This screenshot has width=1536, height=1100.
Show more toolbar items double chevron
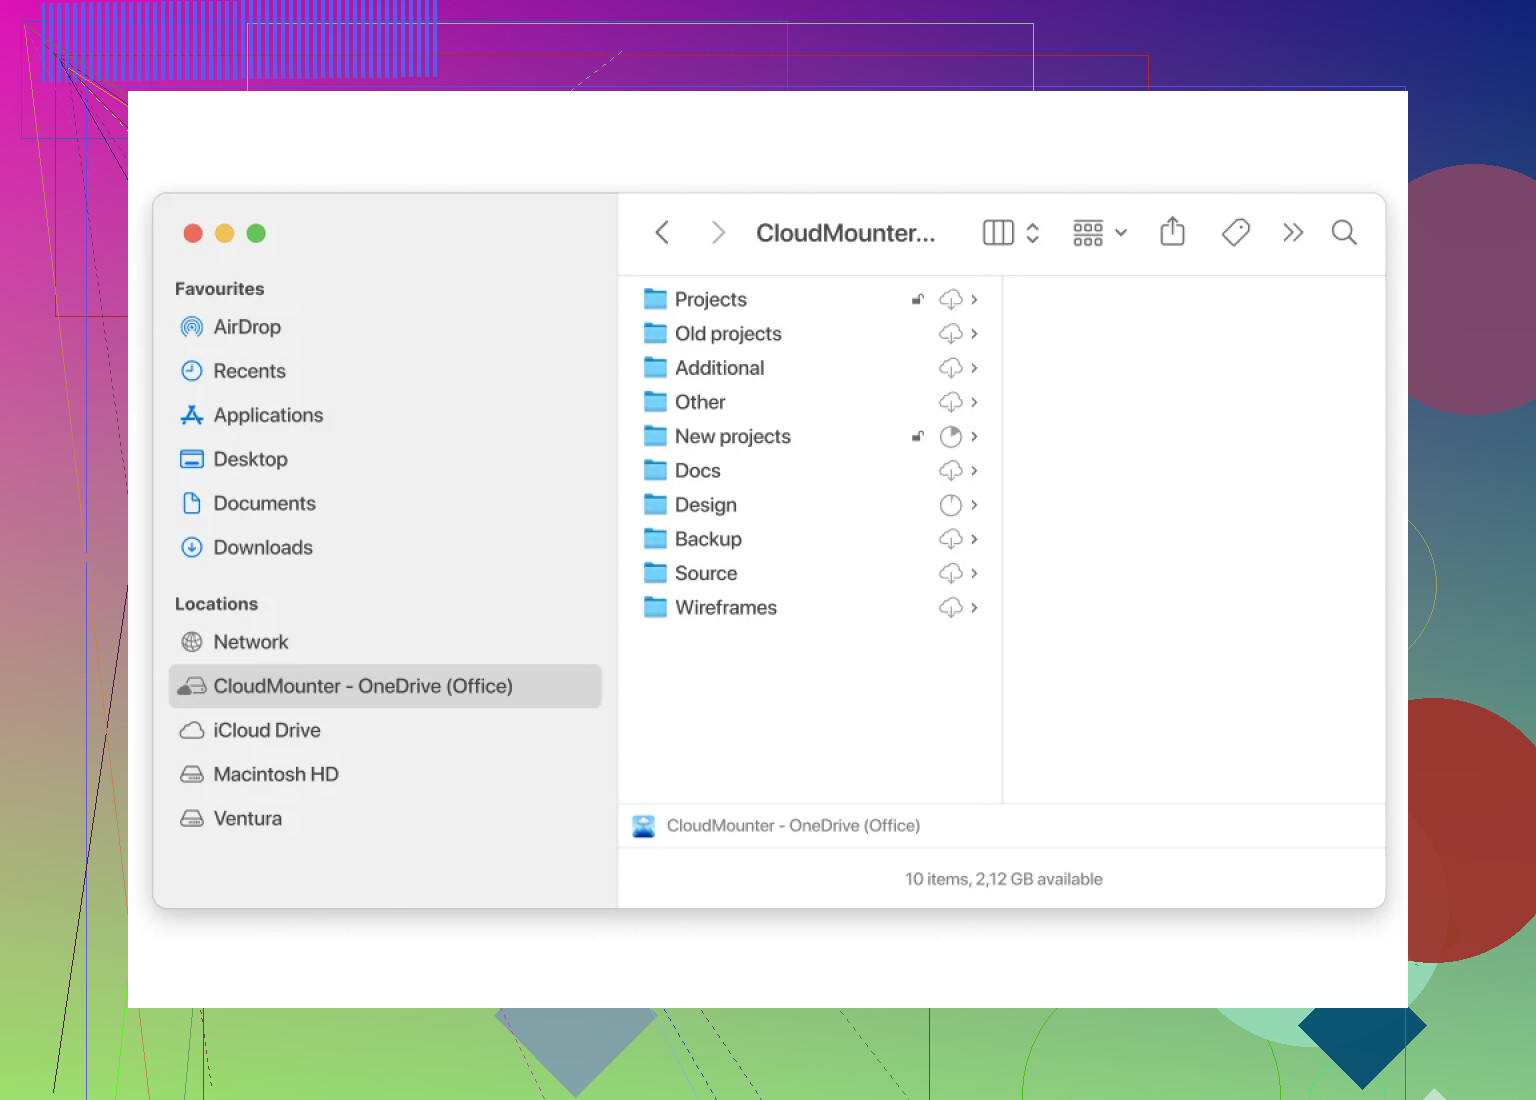tap(1293, 233)
